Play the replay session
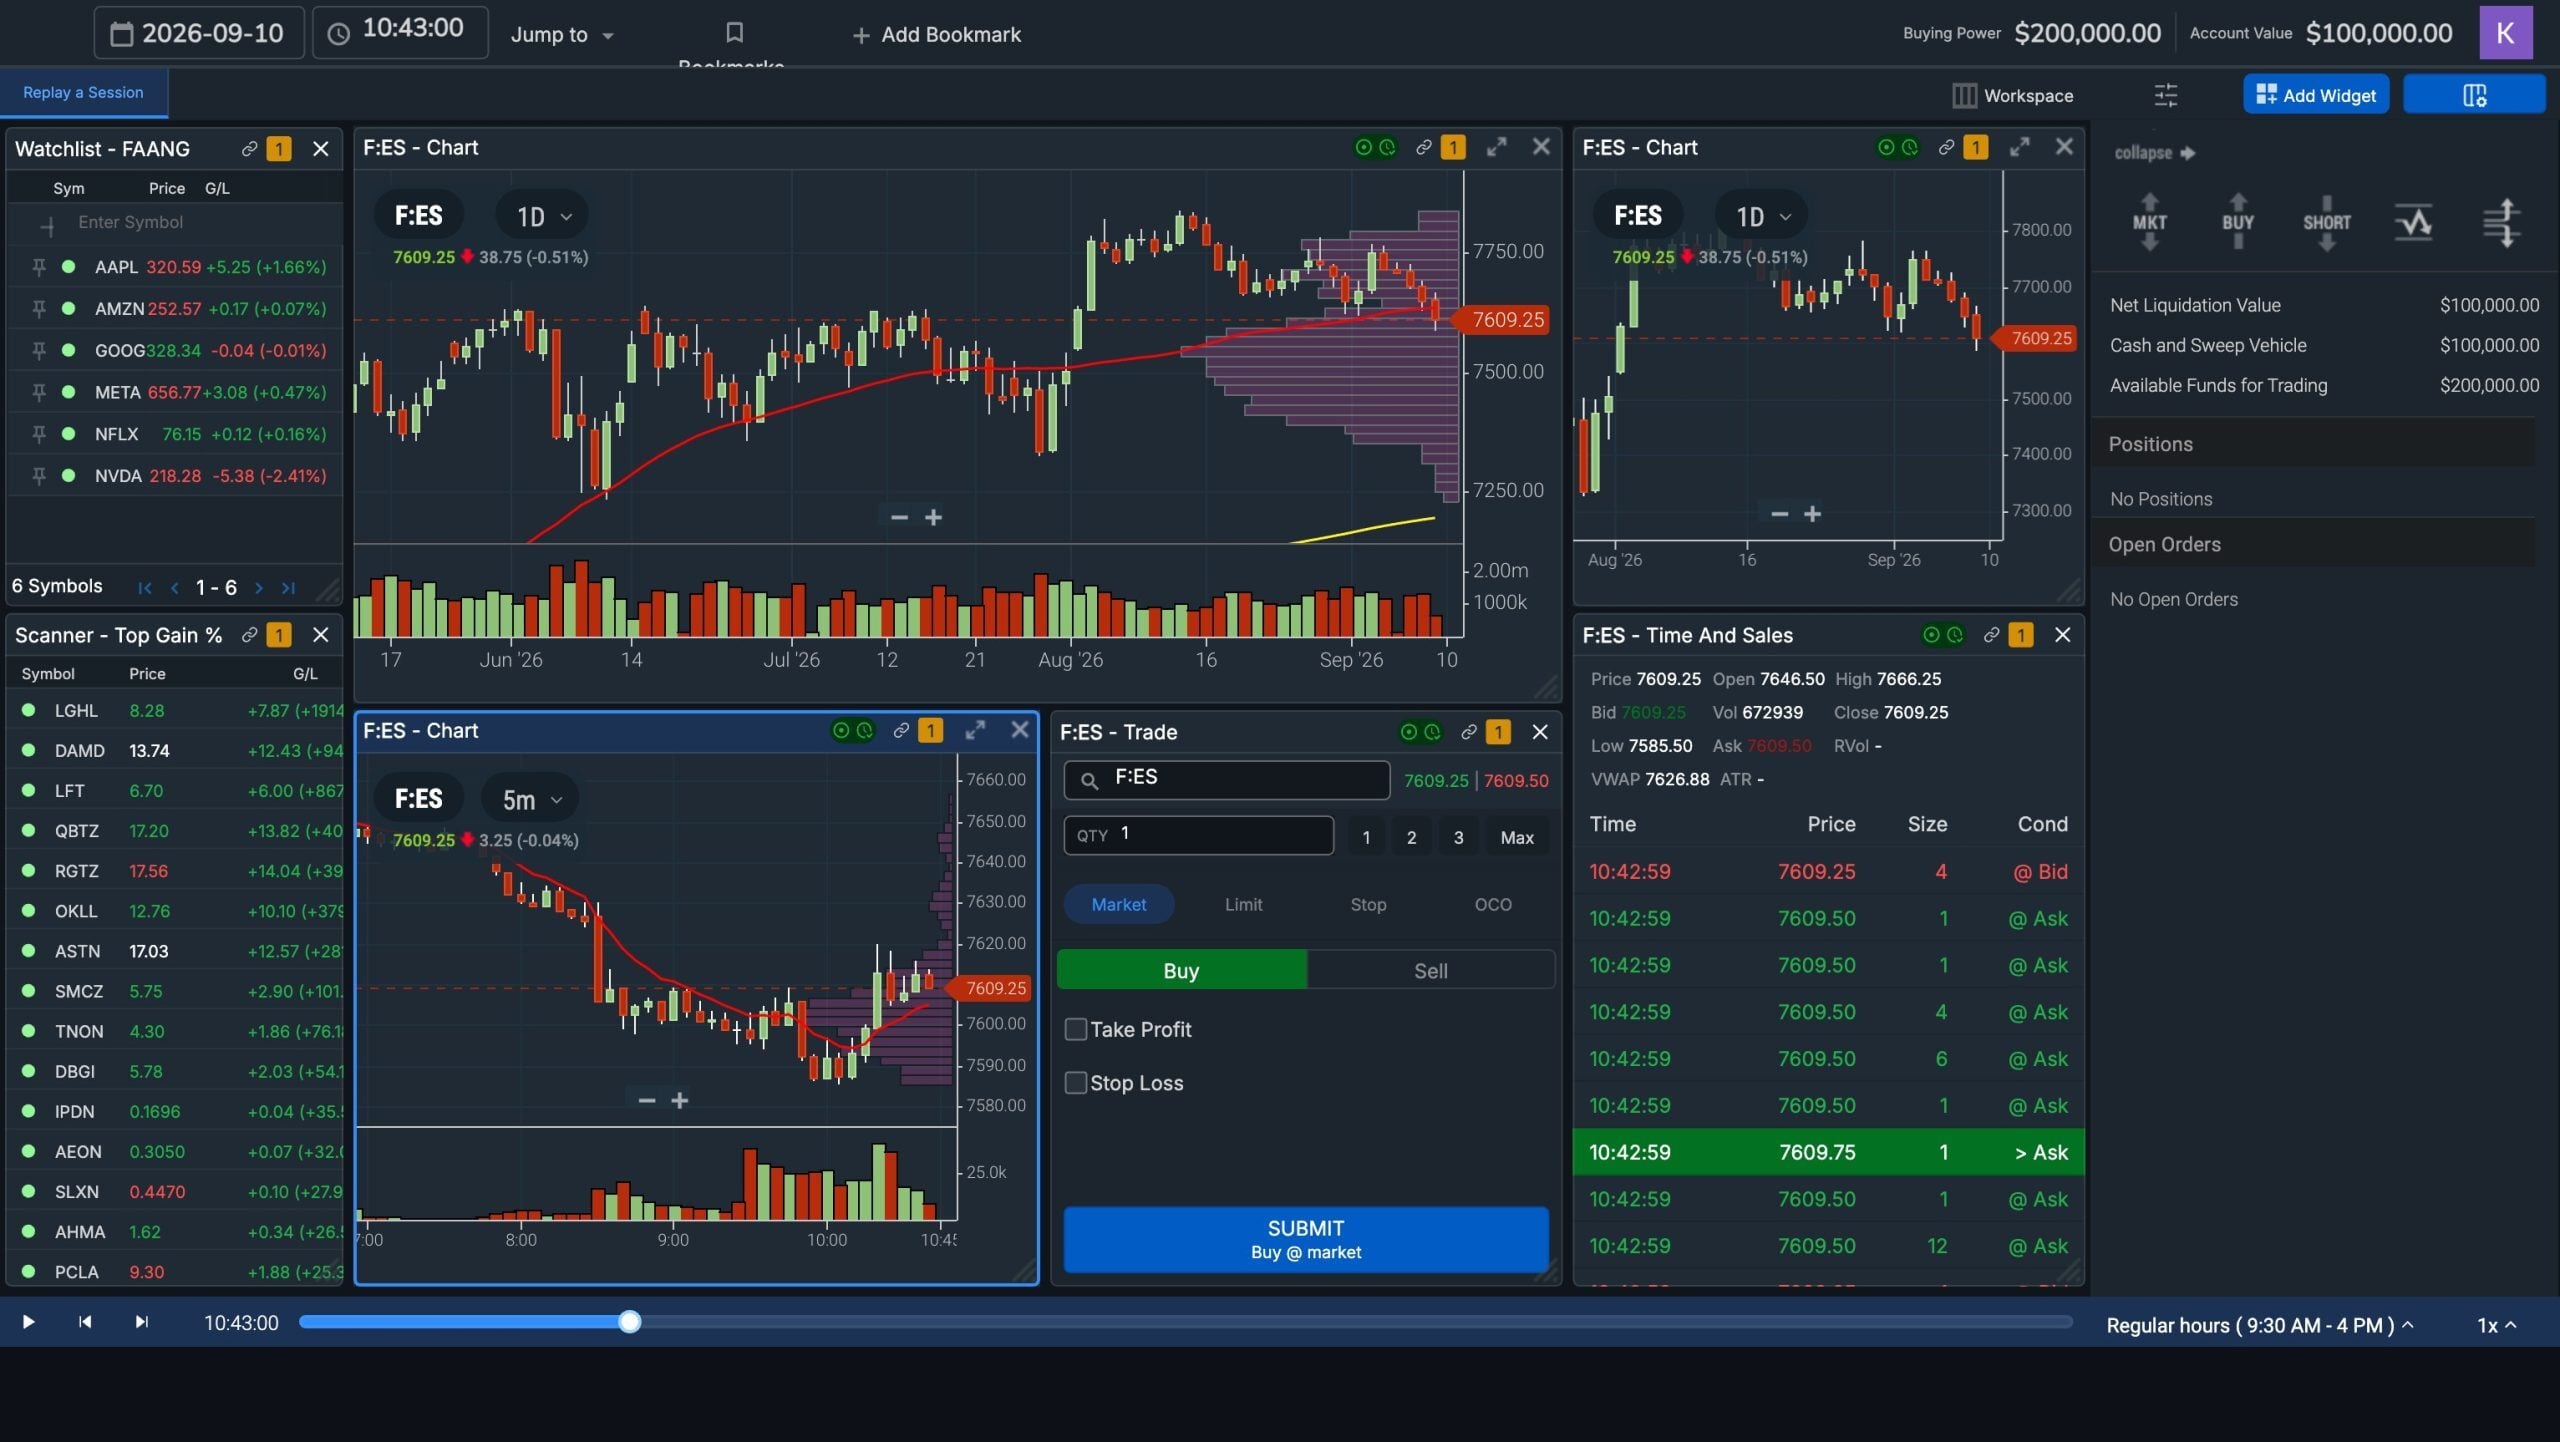The height and width of the screenshot is (1442, 2560). (28, 1322)
